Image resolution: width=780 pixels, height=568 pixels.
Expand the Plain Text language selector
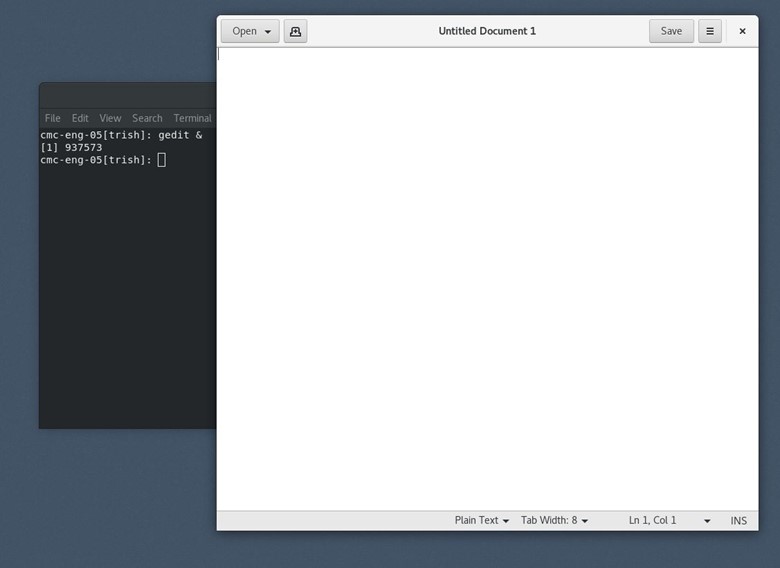click(x=482, y=520)
